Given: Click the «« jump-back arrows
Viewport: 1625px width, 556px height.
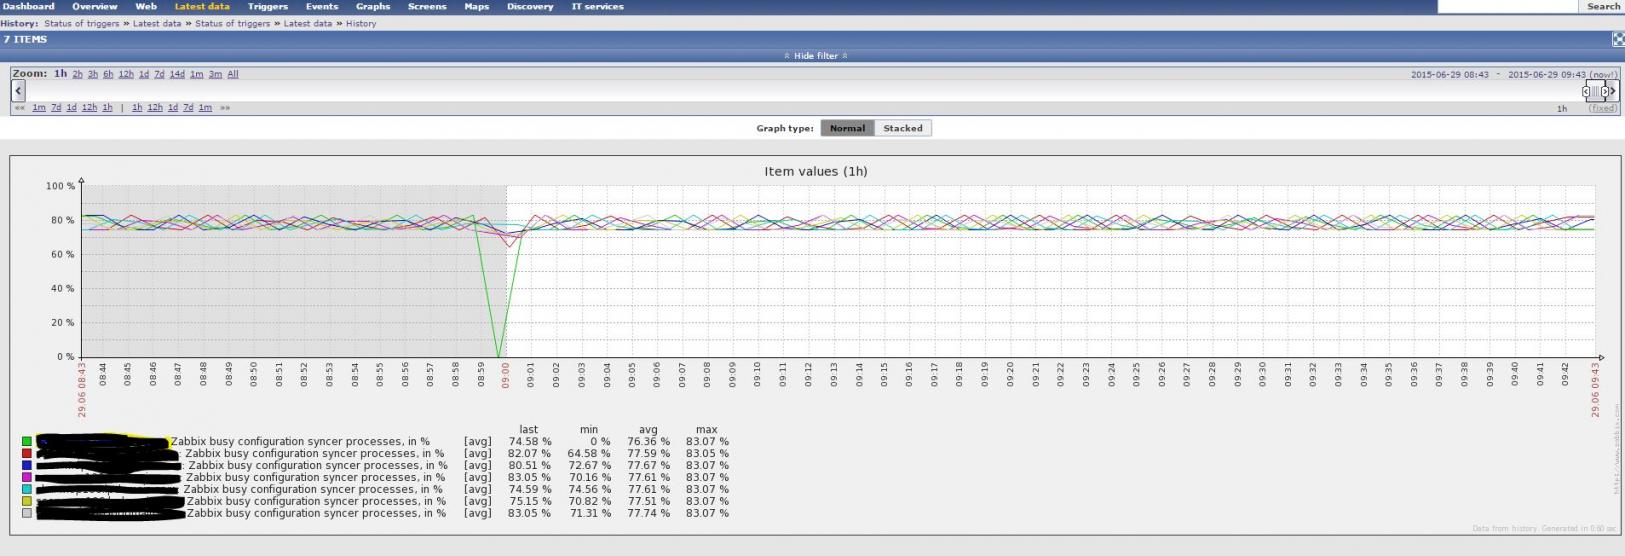Looking at the screenshot, I should 19,108.
